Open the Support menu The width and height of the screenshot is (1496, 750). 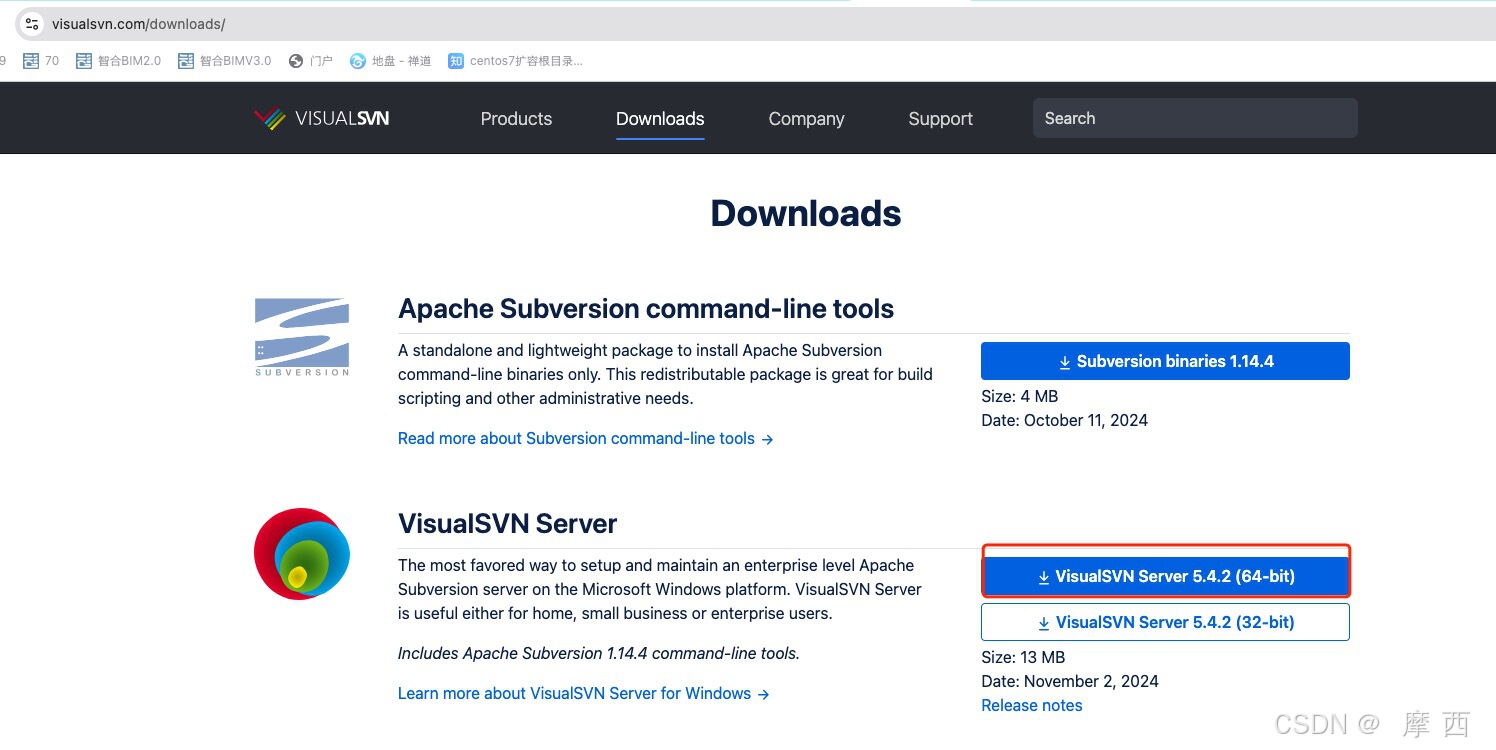[940, 118]
